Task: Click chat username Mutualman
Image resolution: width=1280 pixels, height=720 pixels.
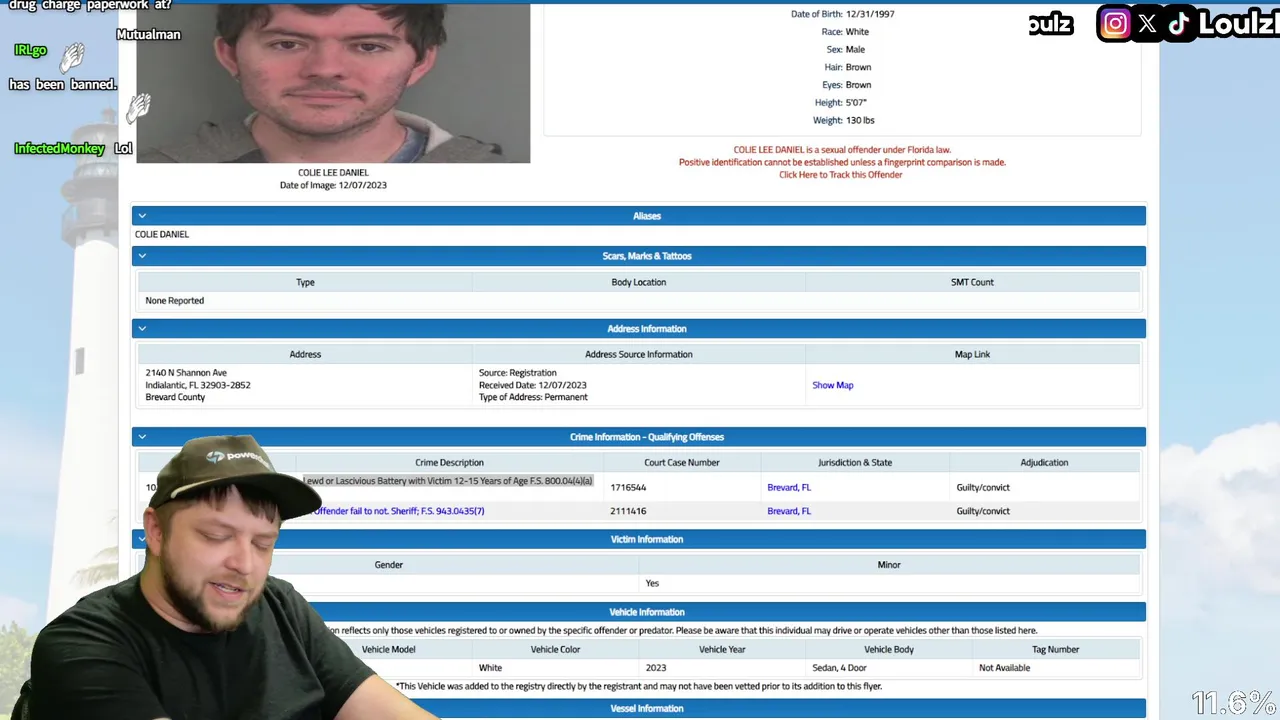Action: [148, 35]
